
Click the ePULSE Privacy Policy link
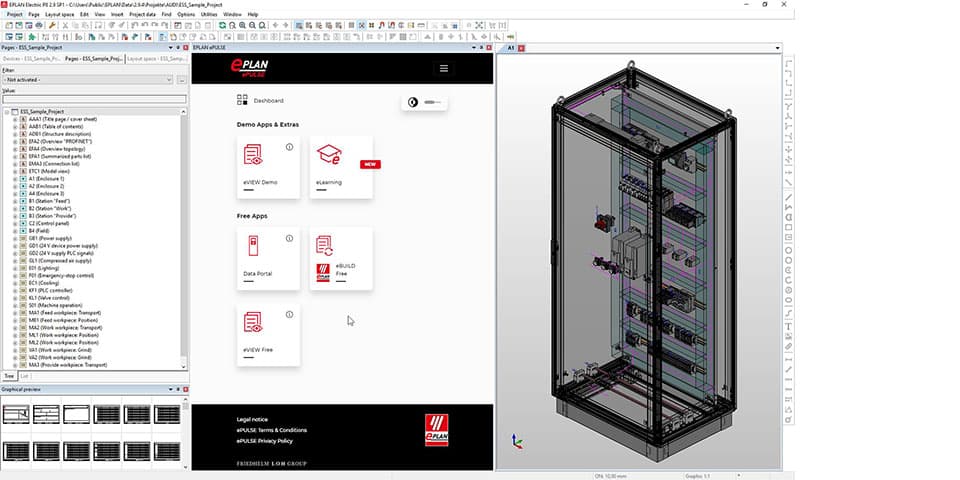pos(264,440)
